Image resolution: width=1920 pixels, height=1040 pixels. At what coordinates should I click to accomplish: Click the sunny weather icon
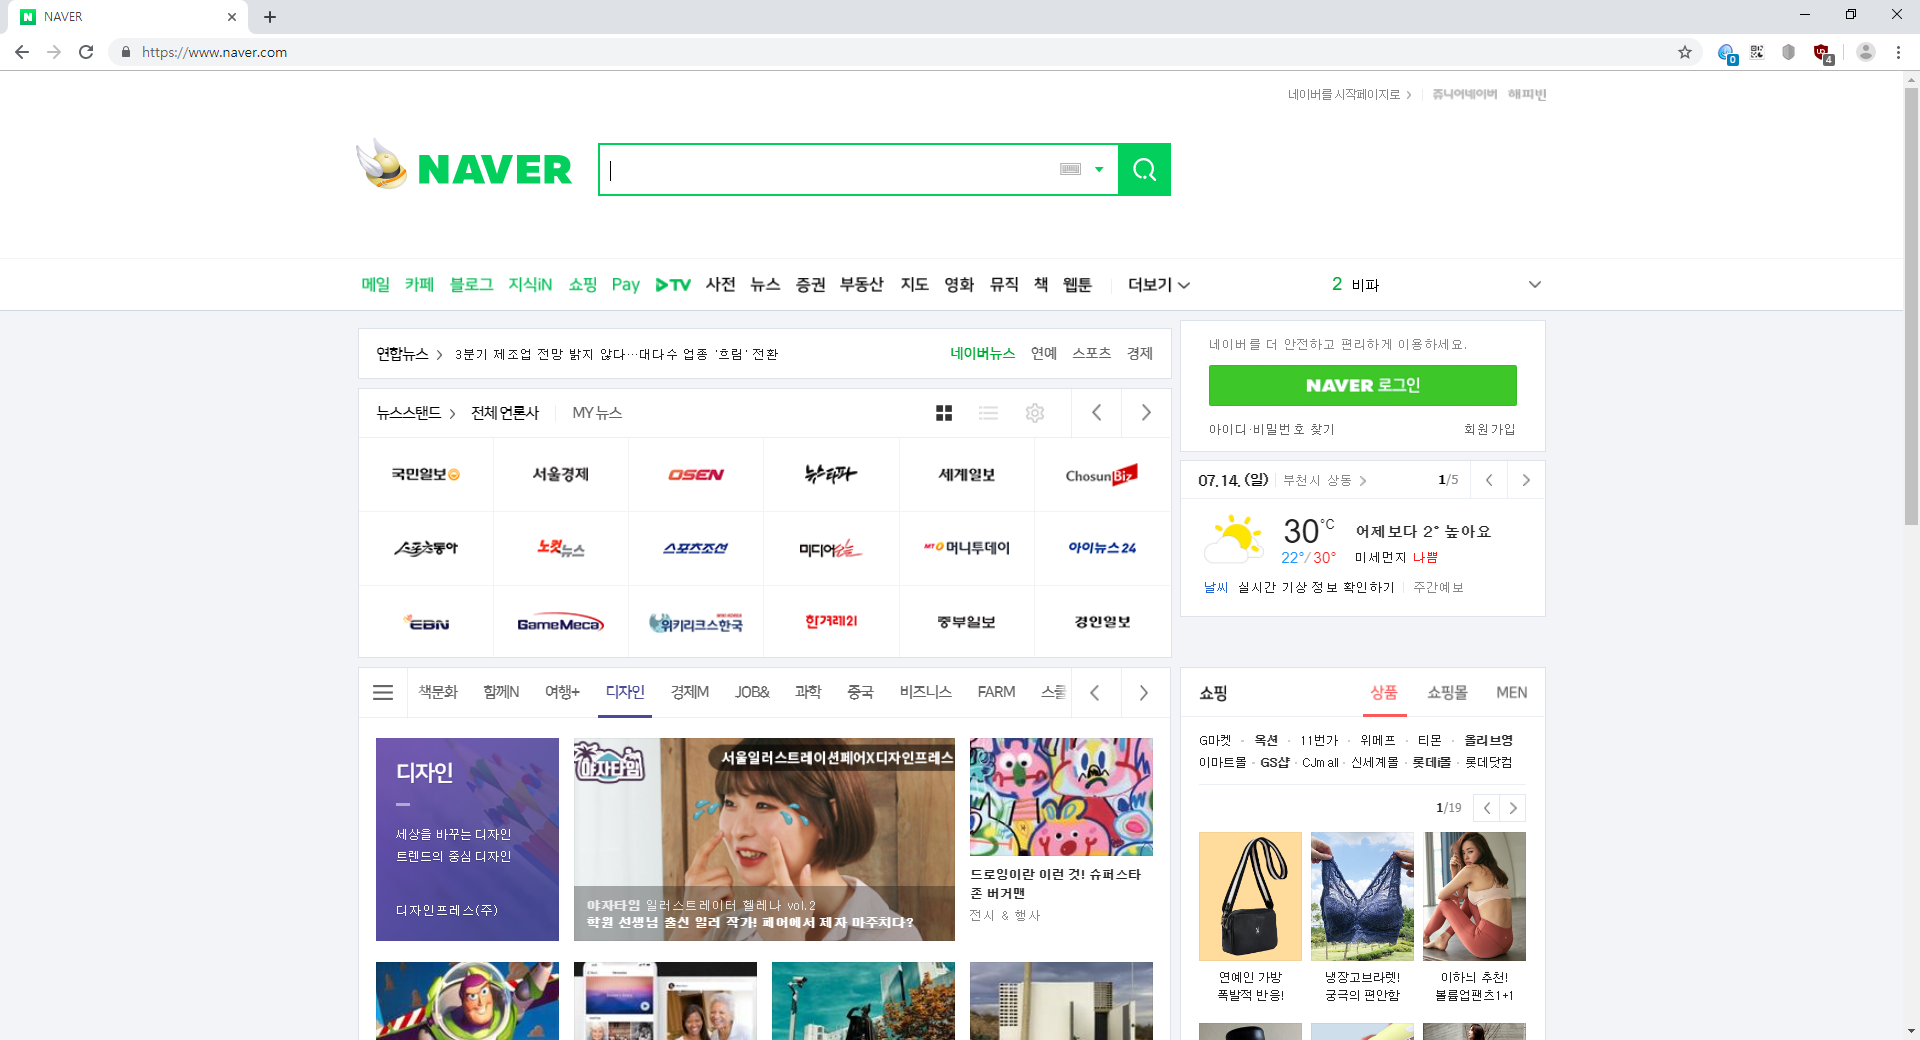click(x=1234, y=540)
